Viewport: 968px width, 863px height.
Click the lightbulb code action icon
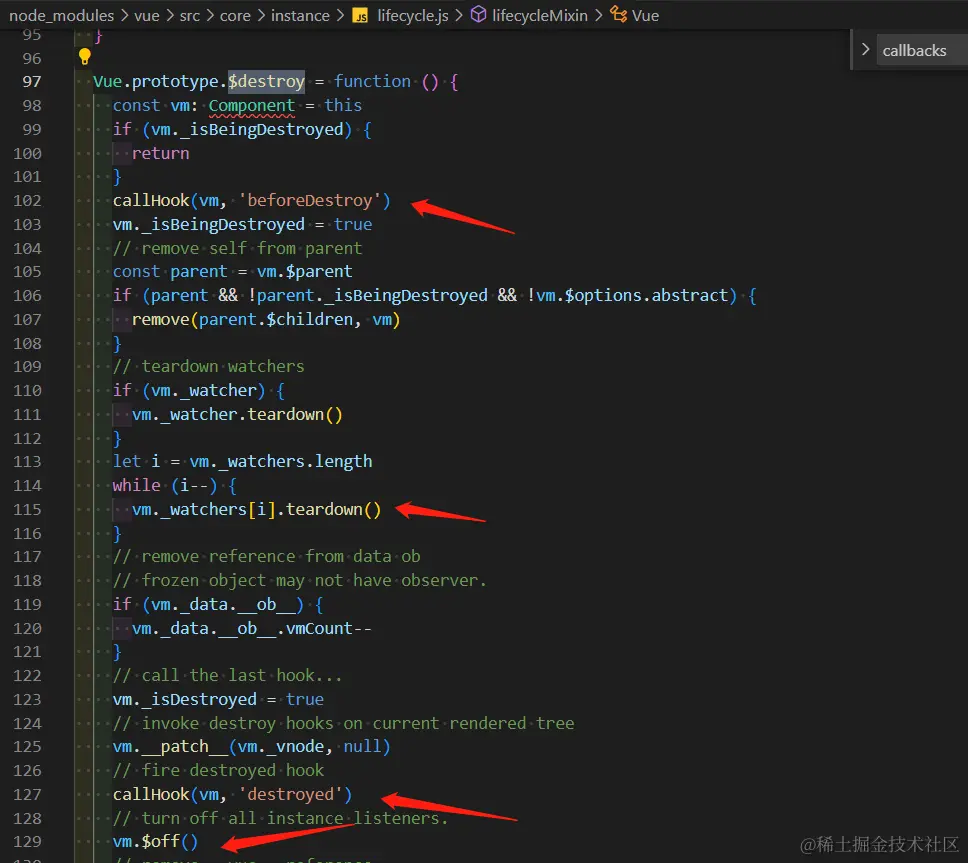(85, 57)
